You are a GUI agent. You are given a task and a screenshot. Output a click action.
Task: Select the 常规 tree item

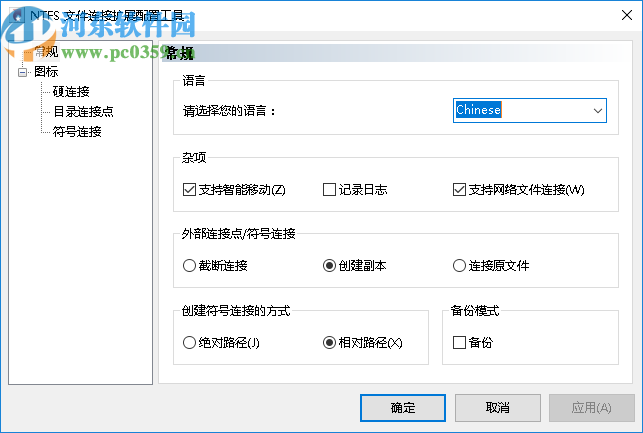tap(46, 52)
